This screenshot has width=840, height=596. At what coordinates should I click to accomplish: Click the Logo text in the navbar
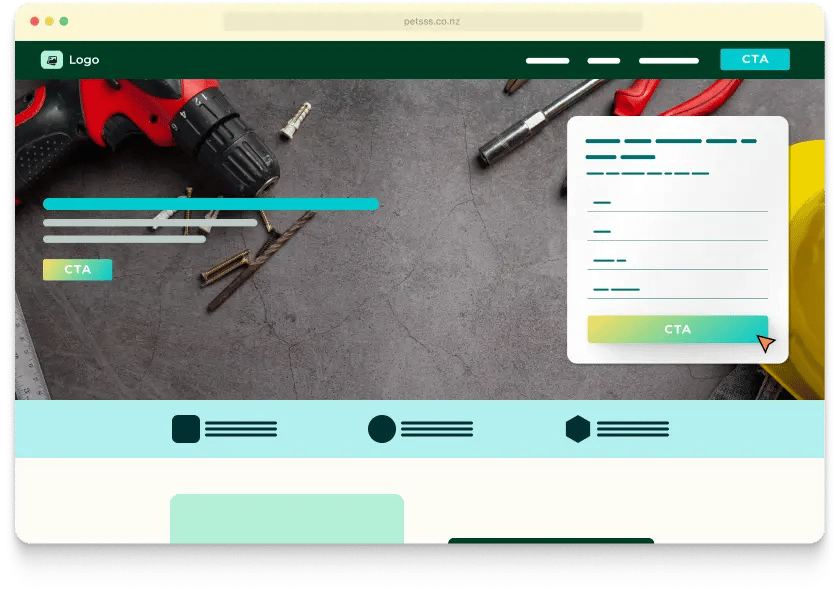click(x=84, y=59)
